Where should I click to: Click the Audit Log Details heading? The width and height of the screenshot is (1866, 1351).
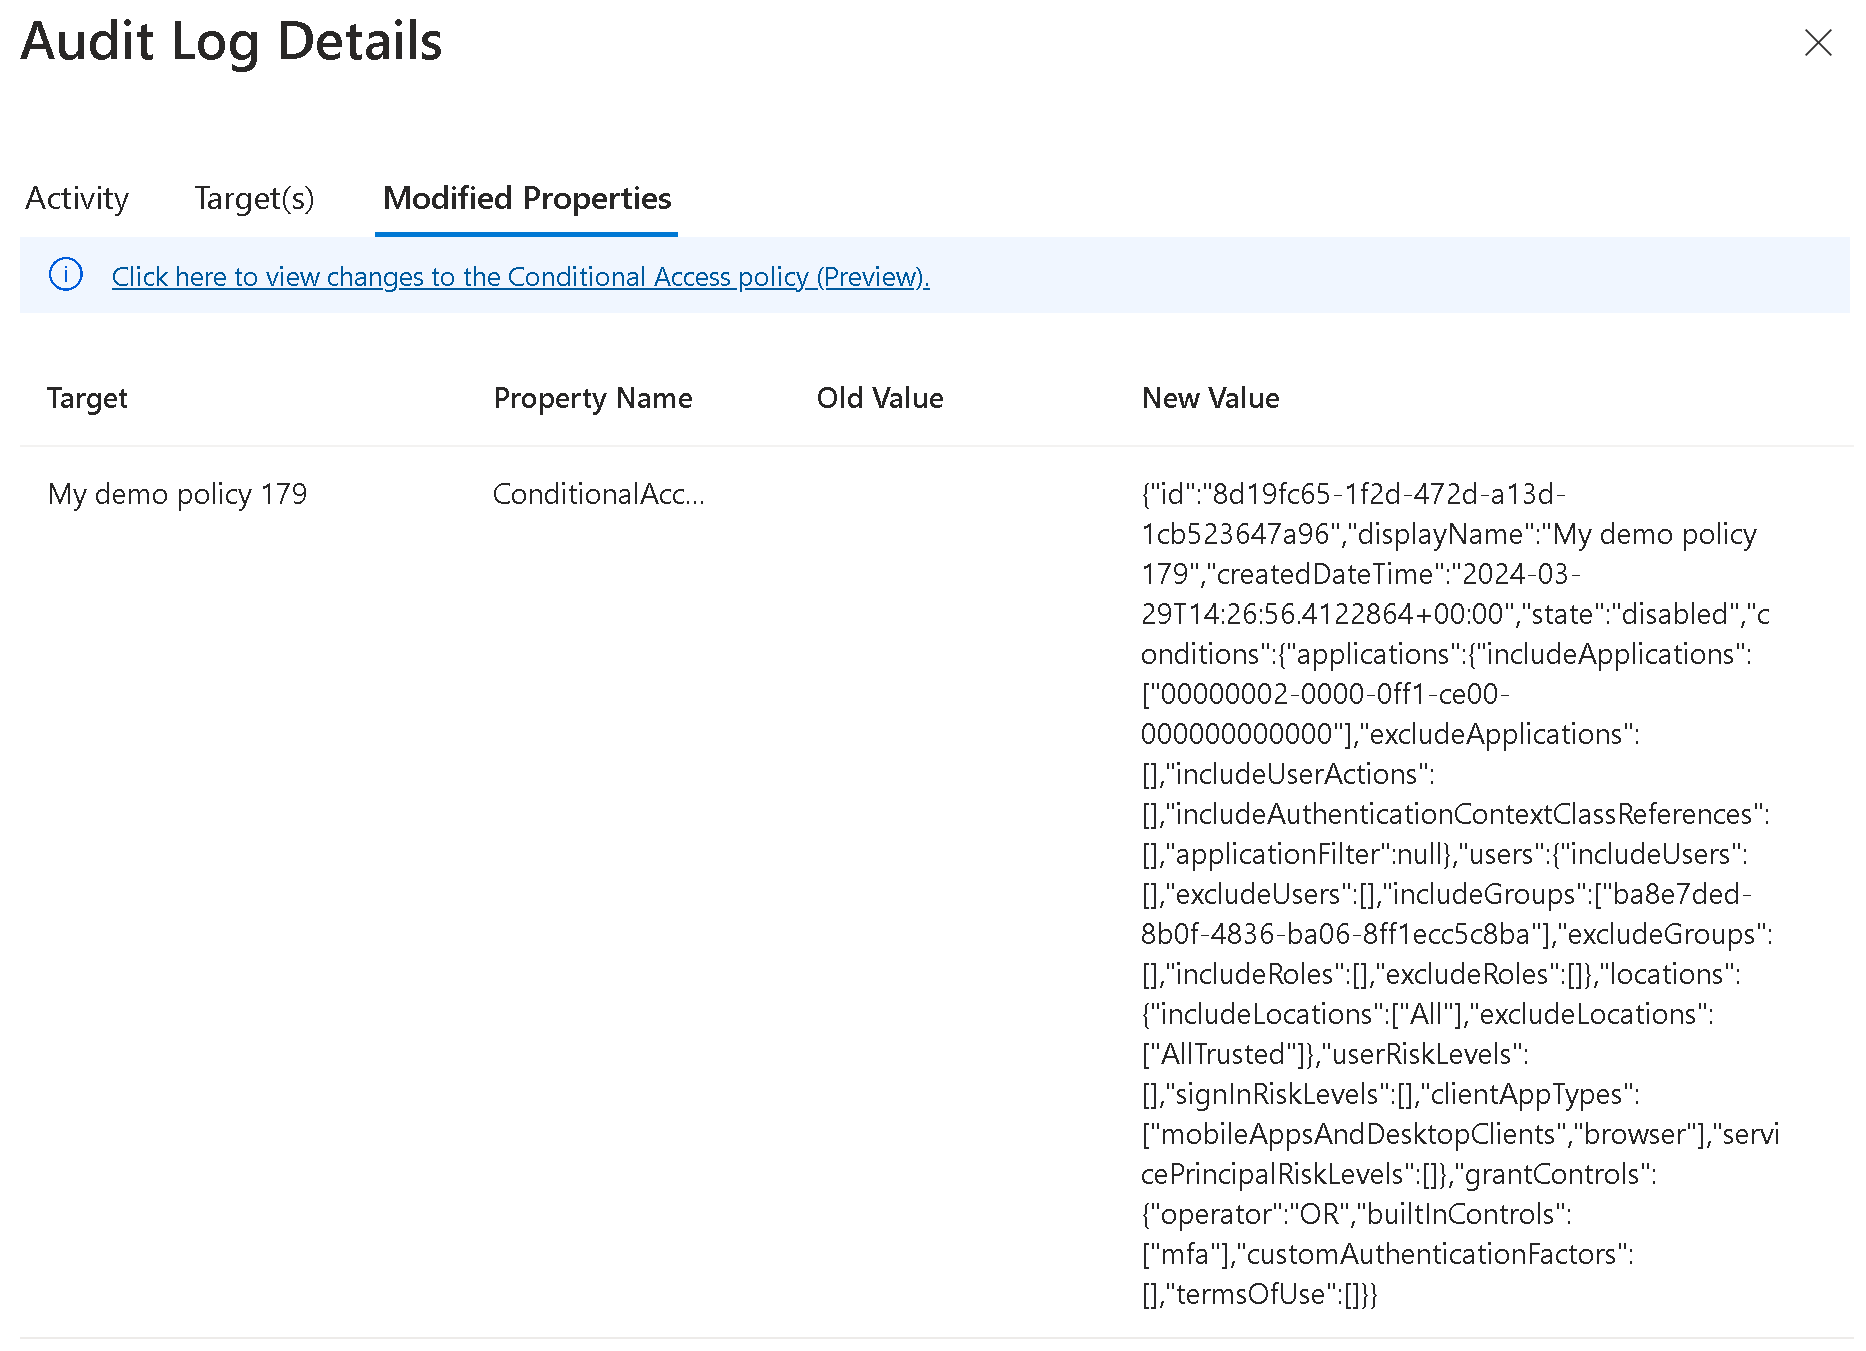(x=231, y=42)
